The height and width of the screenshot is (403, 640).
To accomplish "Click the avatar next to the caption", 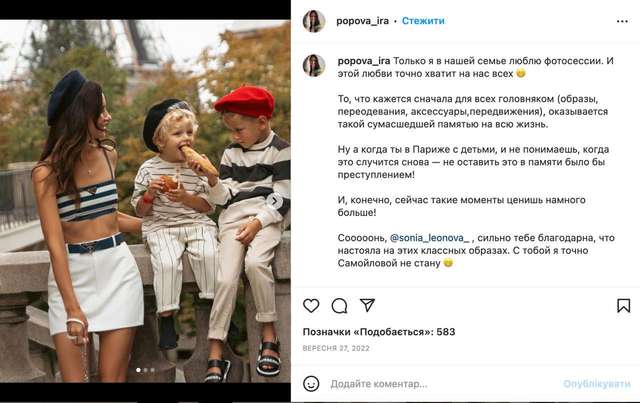I will tap(314, 65).
